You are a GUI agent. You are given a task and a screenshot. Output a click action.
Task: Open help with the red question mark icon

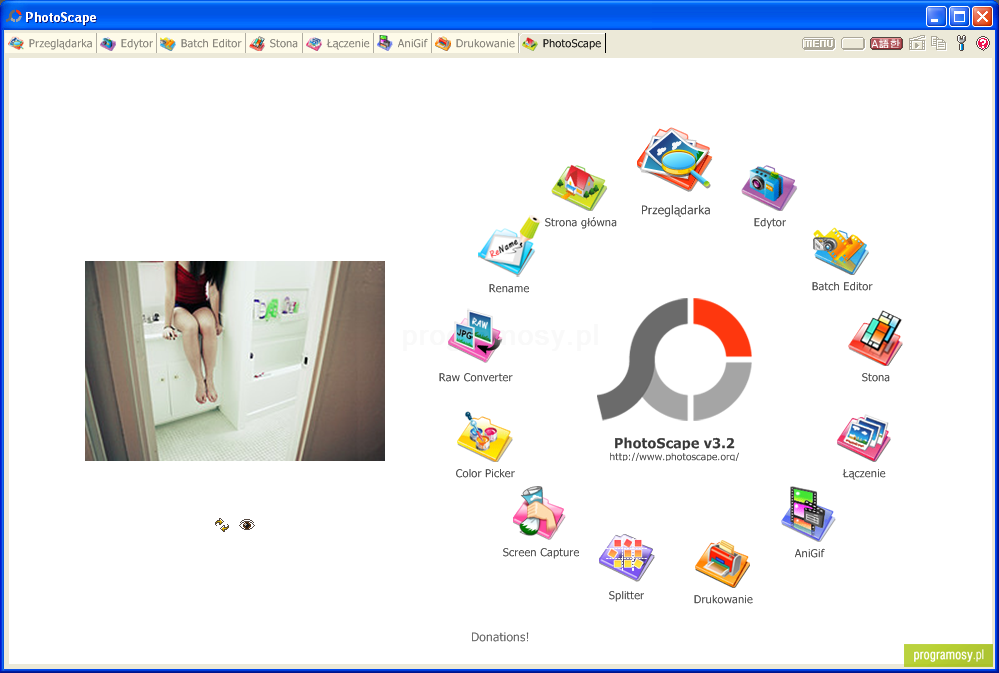coord(983,43)
